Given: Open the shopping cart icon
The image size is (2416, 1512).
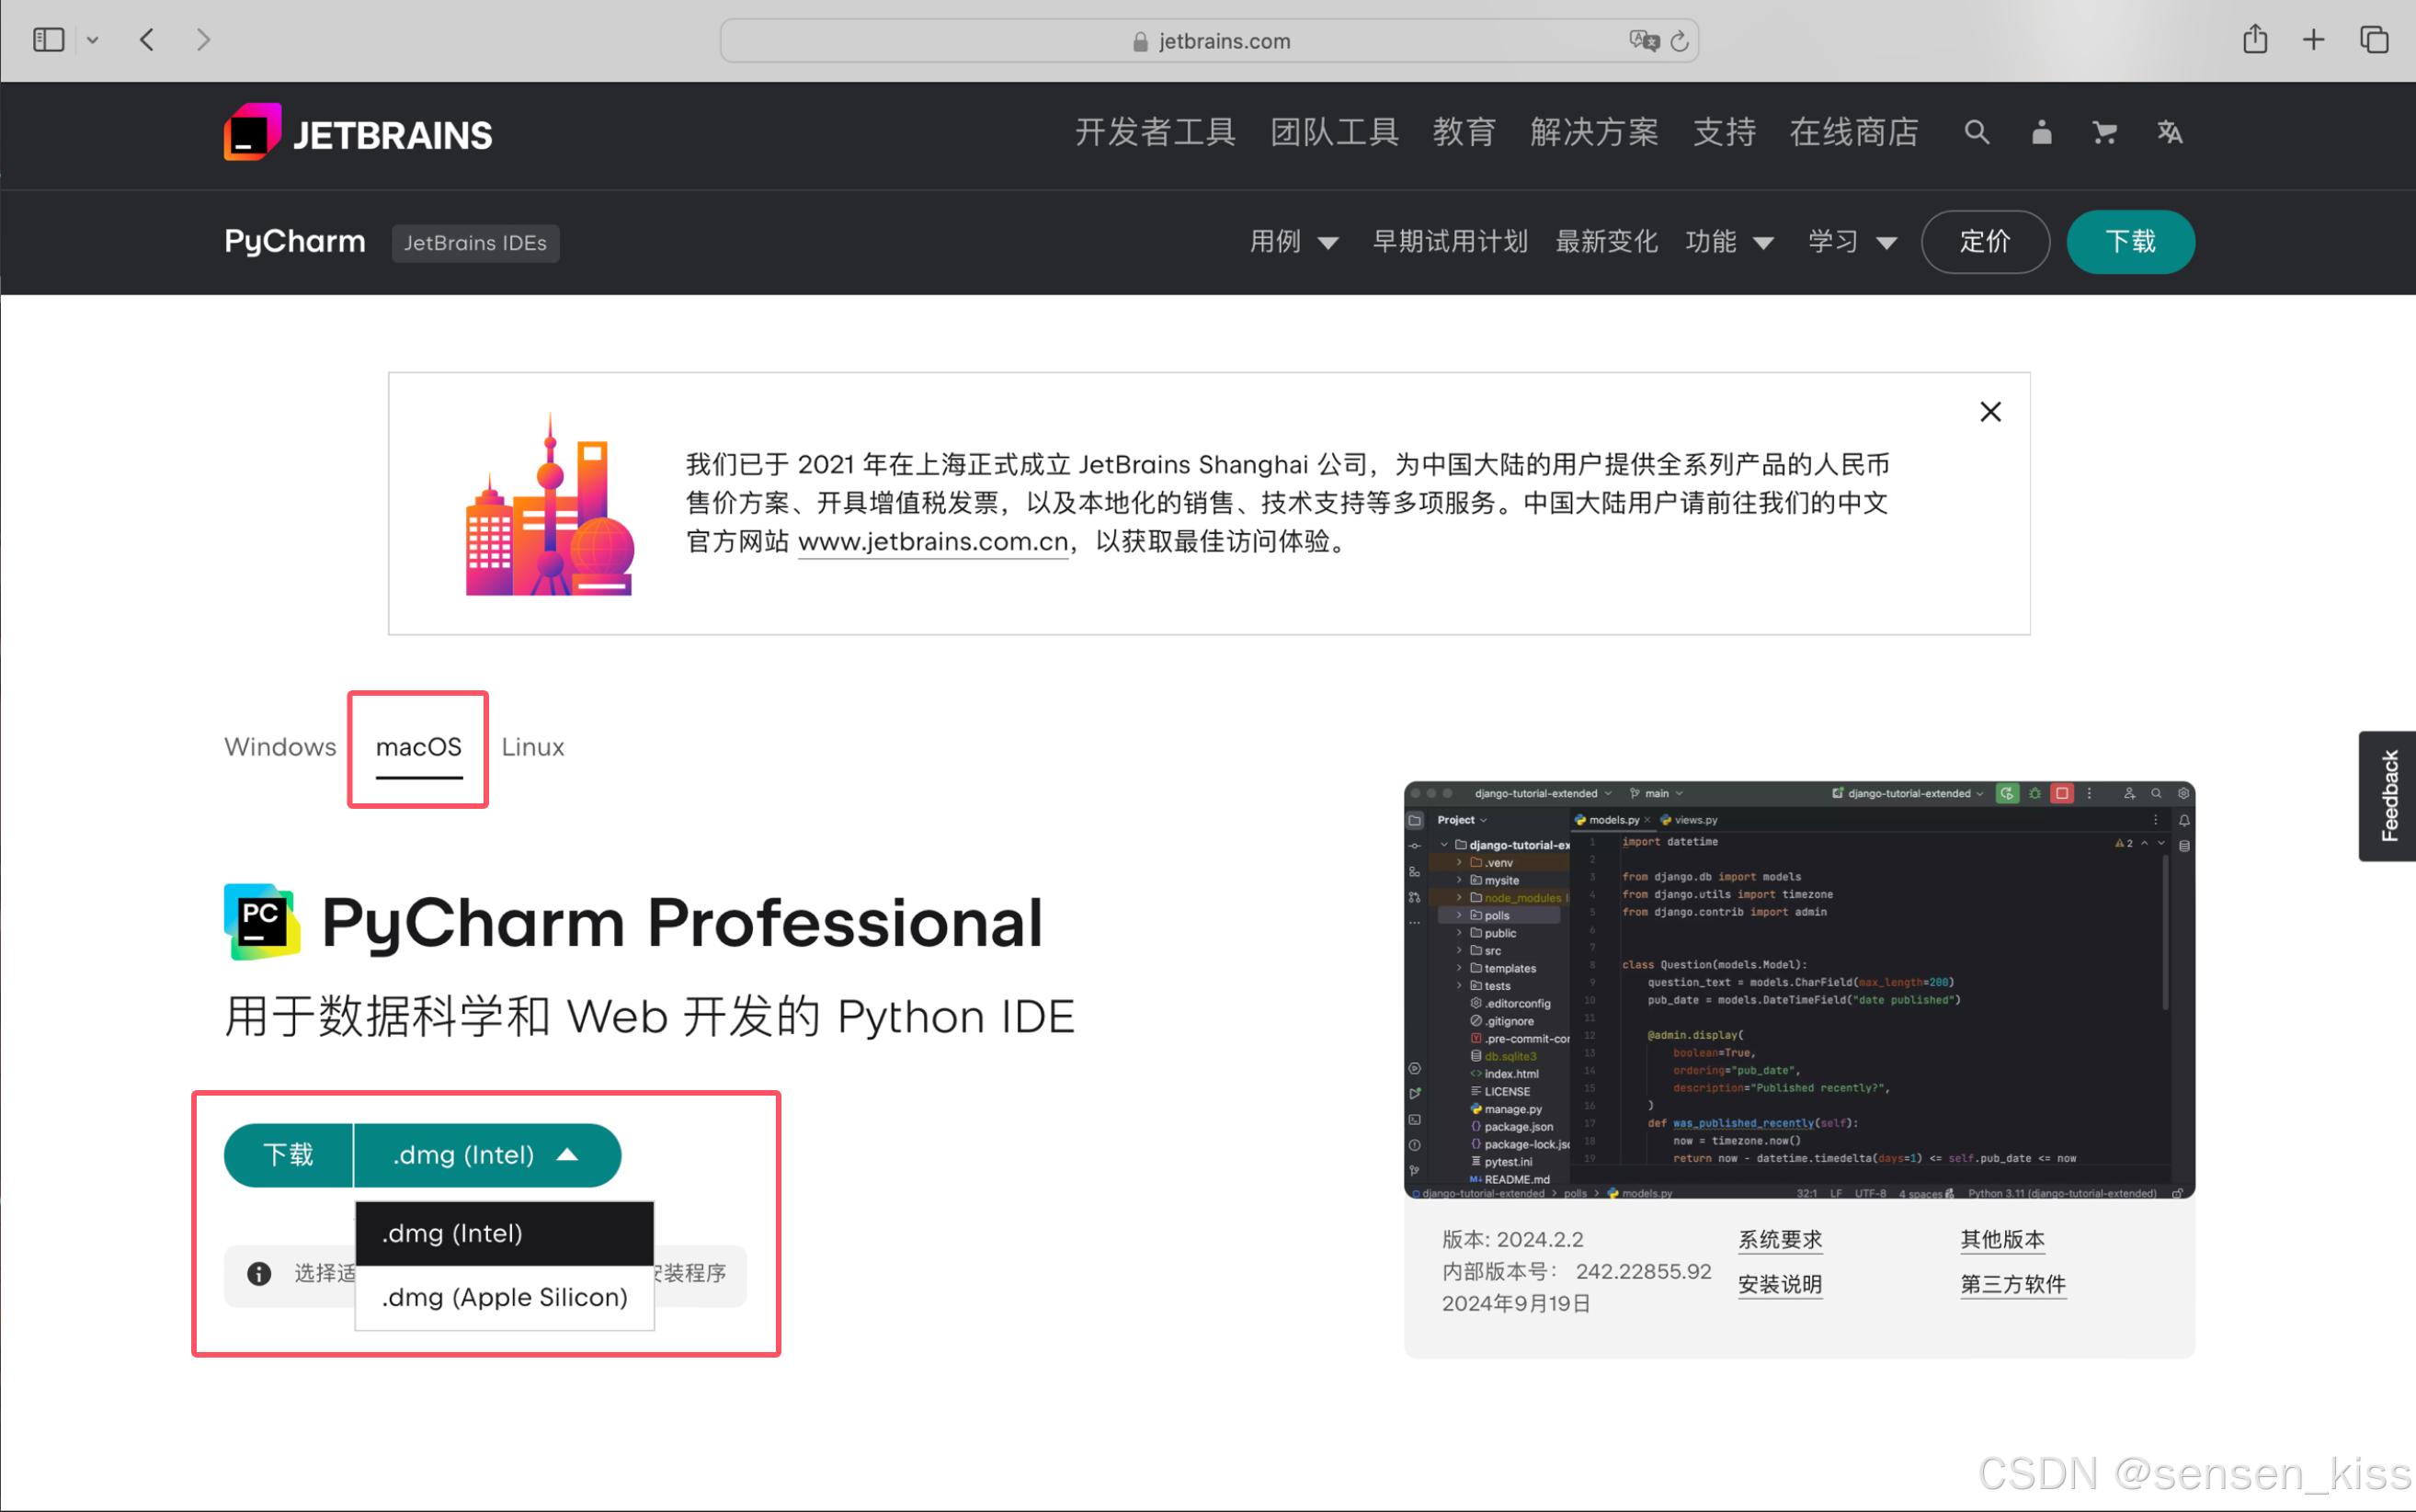Looking at the screenshot, I should [x=2105, y=132].
